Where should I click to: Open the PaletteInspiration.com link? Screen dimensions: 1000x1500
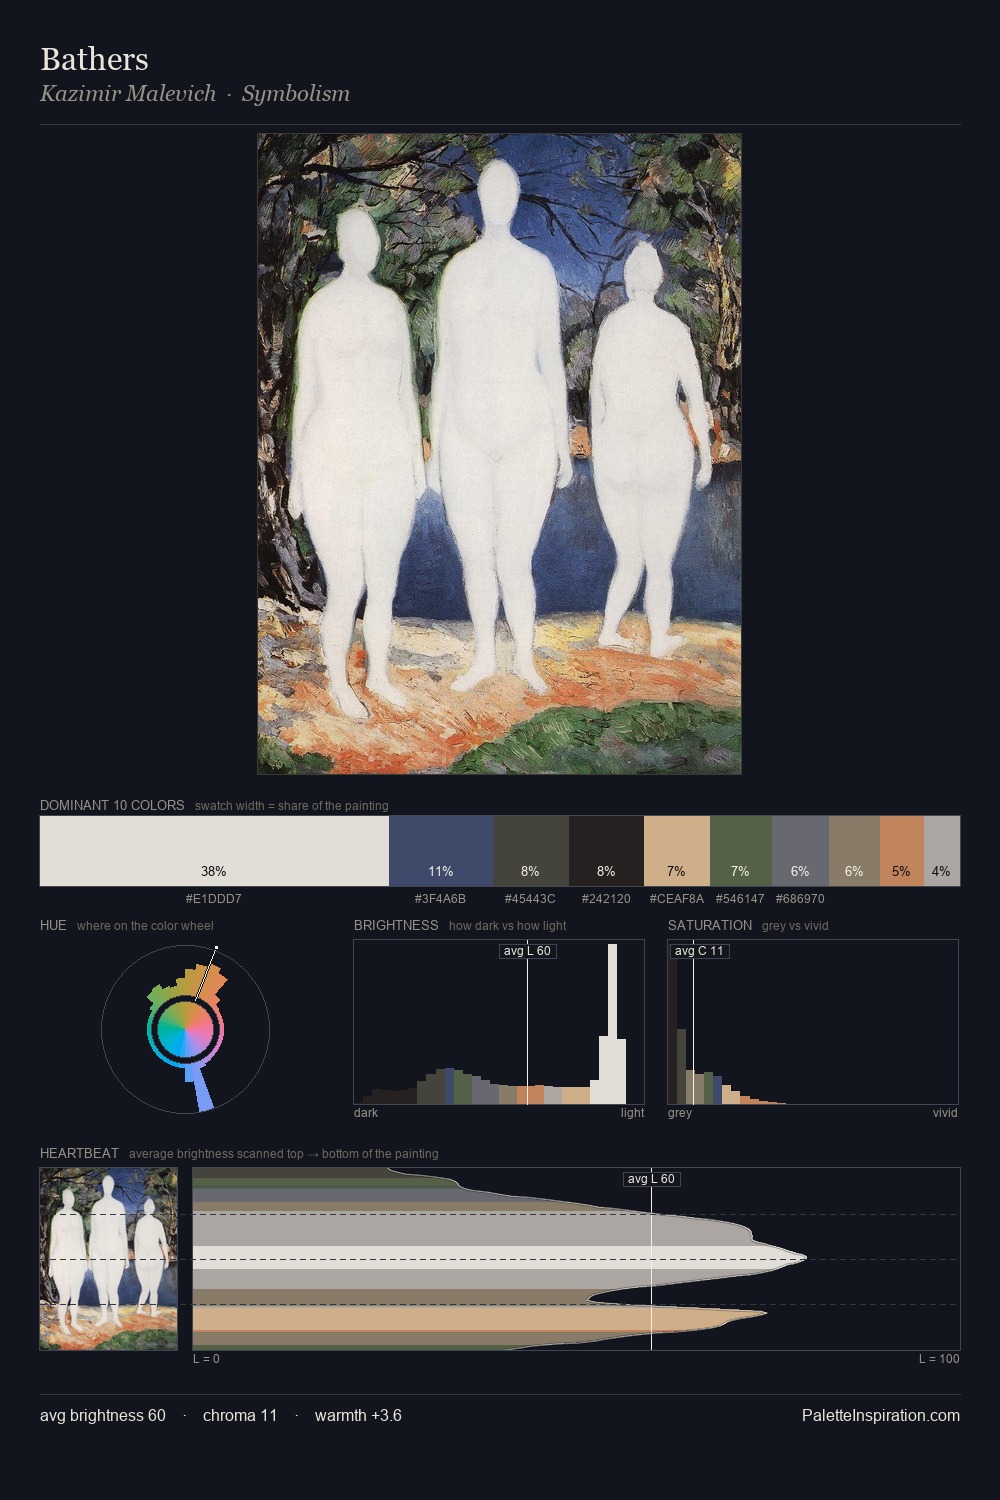(x=881, y=1415)
